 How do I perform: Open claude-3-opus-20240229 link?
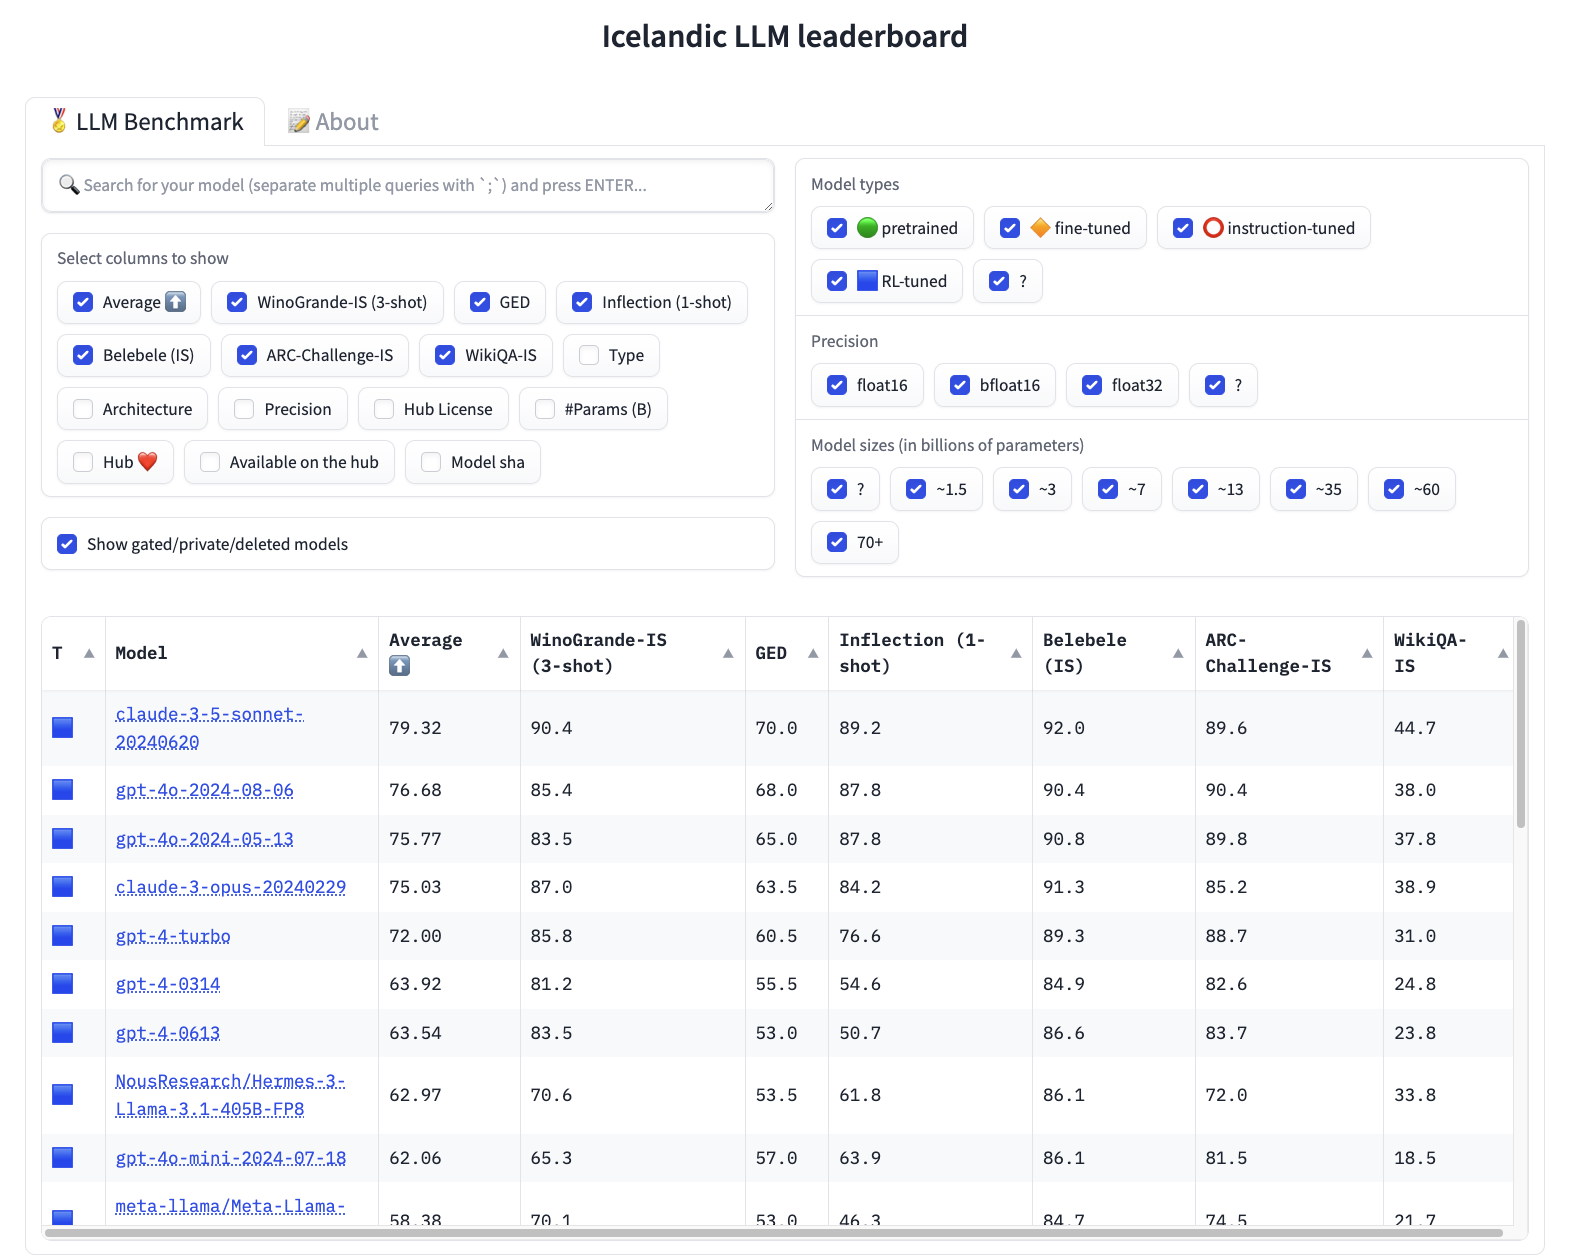point(231,887)
